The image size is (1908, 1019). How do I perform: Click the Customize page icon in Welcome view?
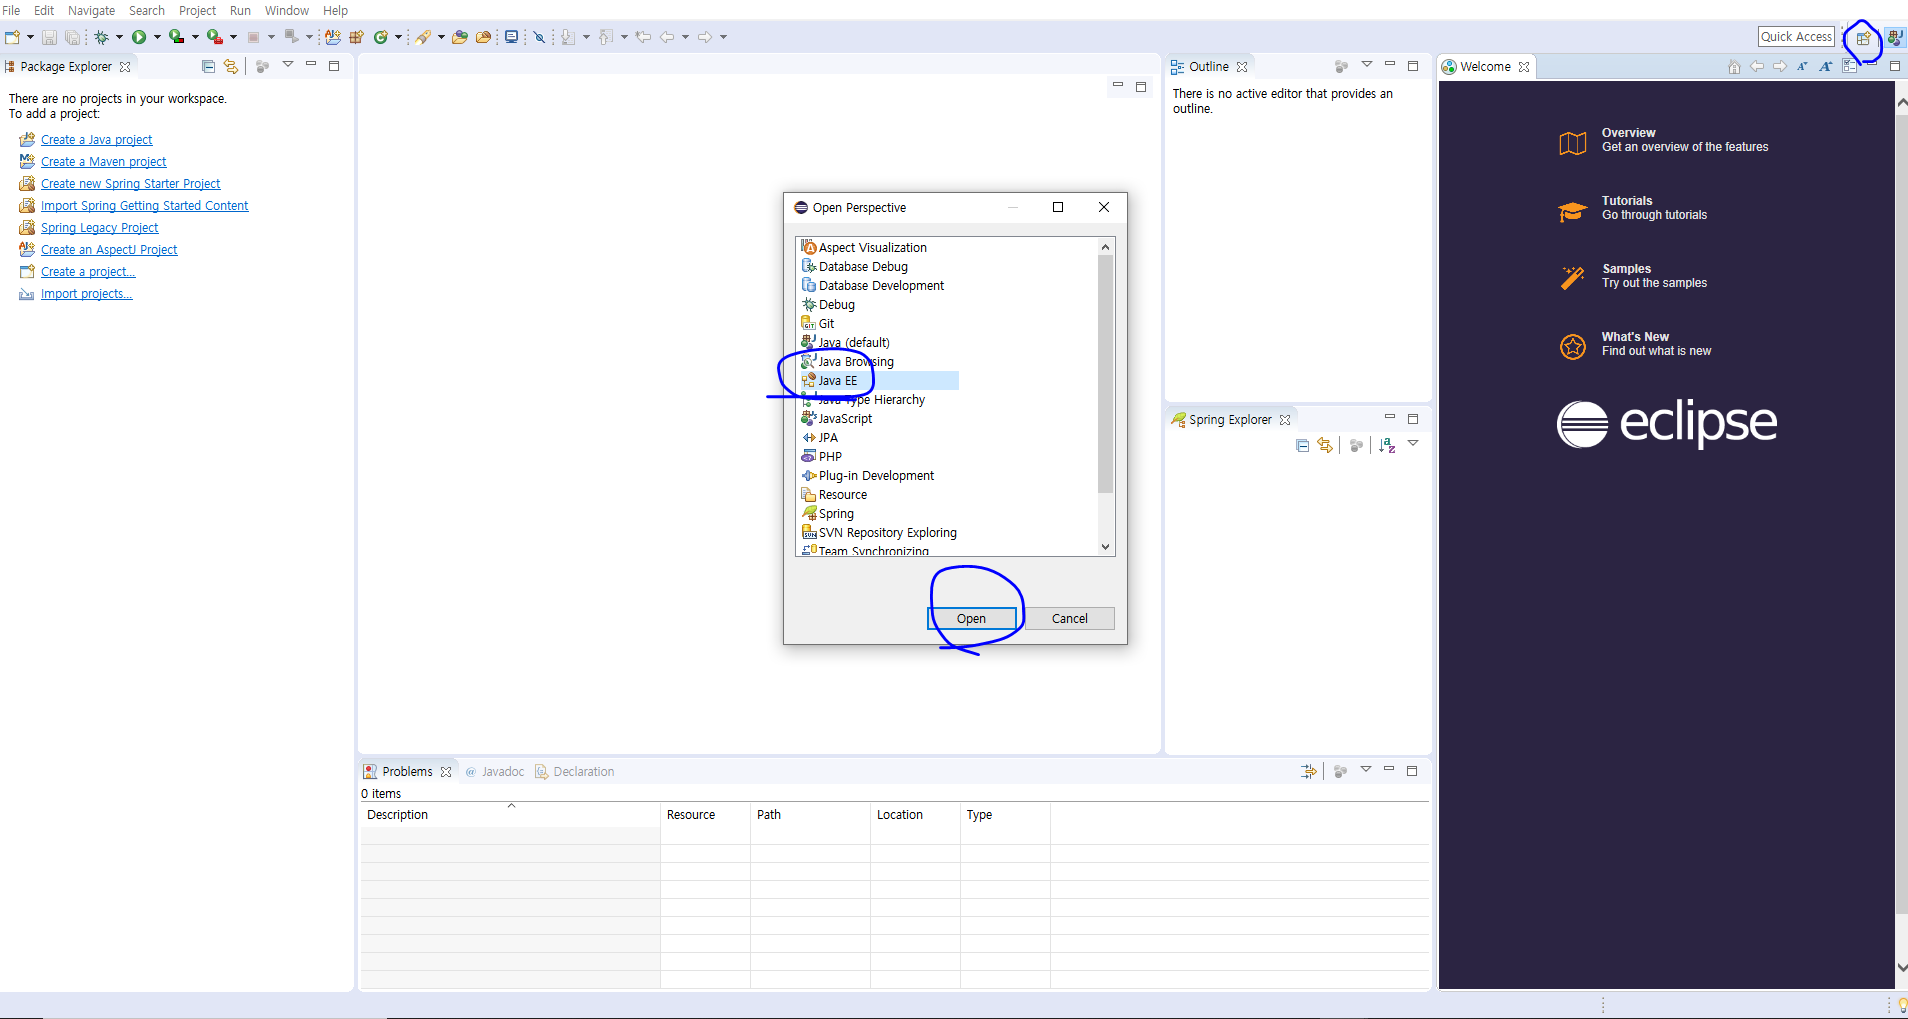click(x=1850, y=67)
